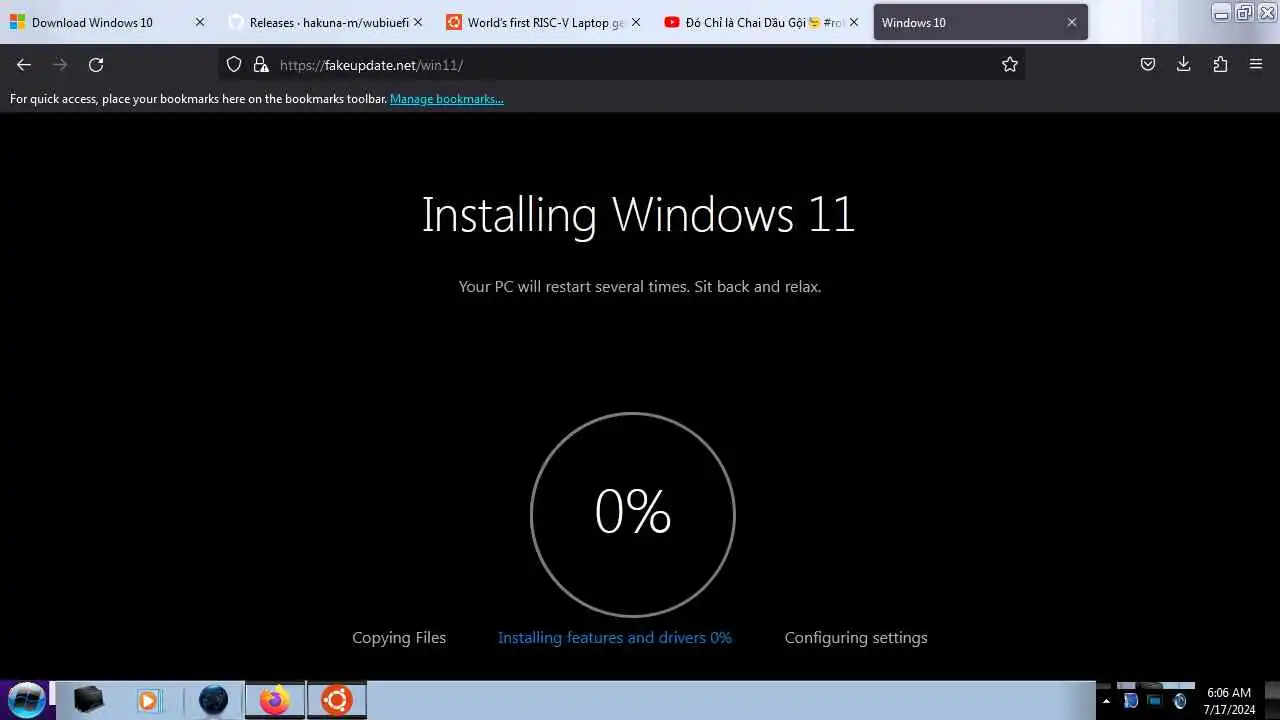The width and height of the screenshot is (1280, 720).
Task: Open the dark globe taskbar icon
Action: click(213, 699)
